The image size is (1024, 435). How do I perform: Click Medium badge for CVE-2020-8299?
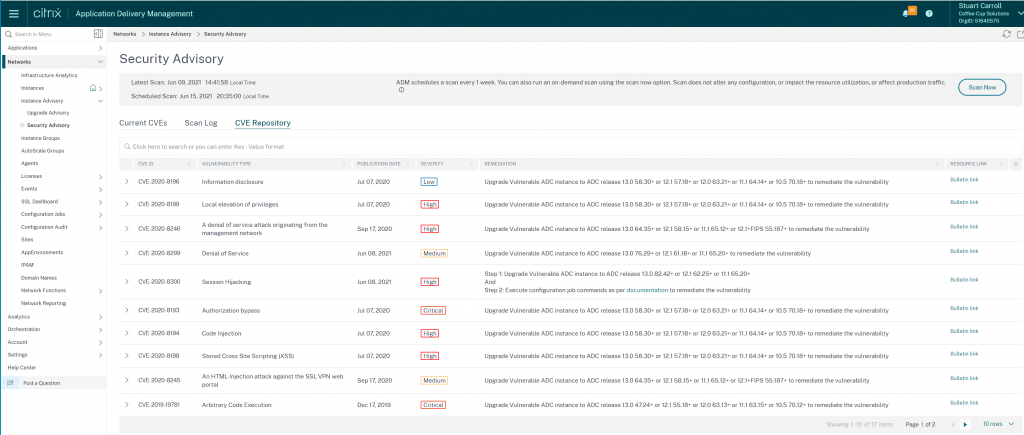coord(434,253)
